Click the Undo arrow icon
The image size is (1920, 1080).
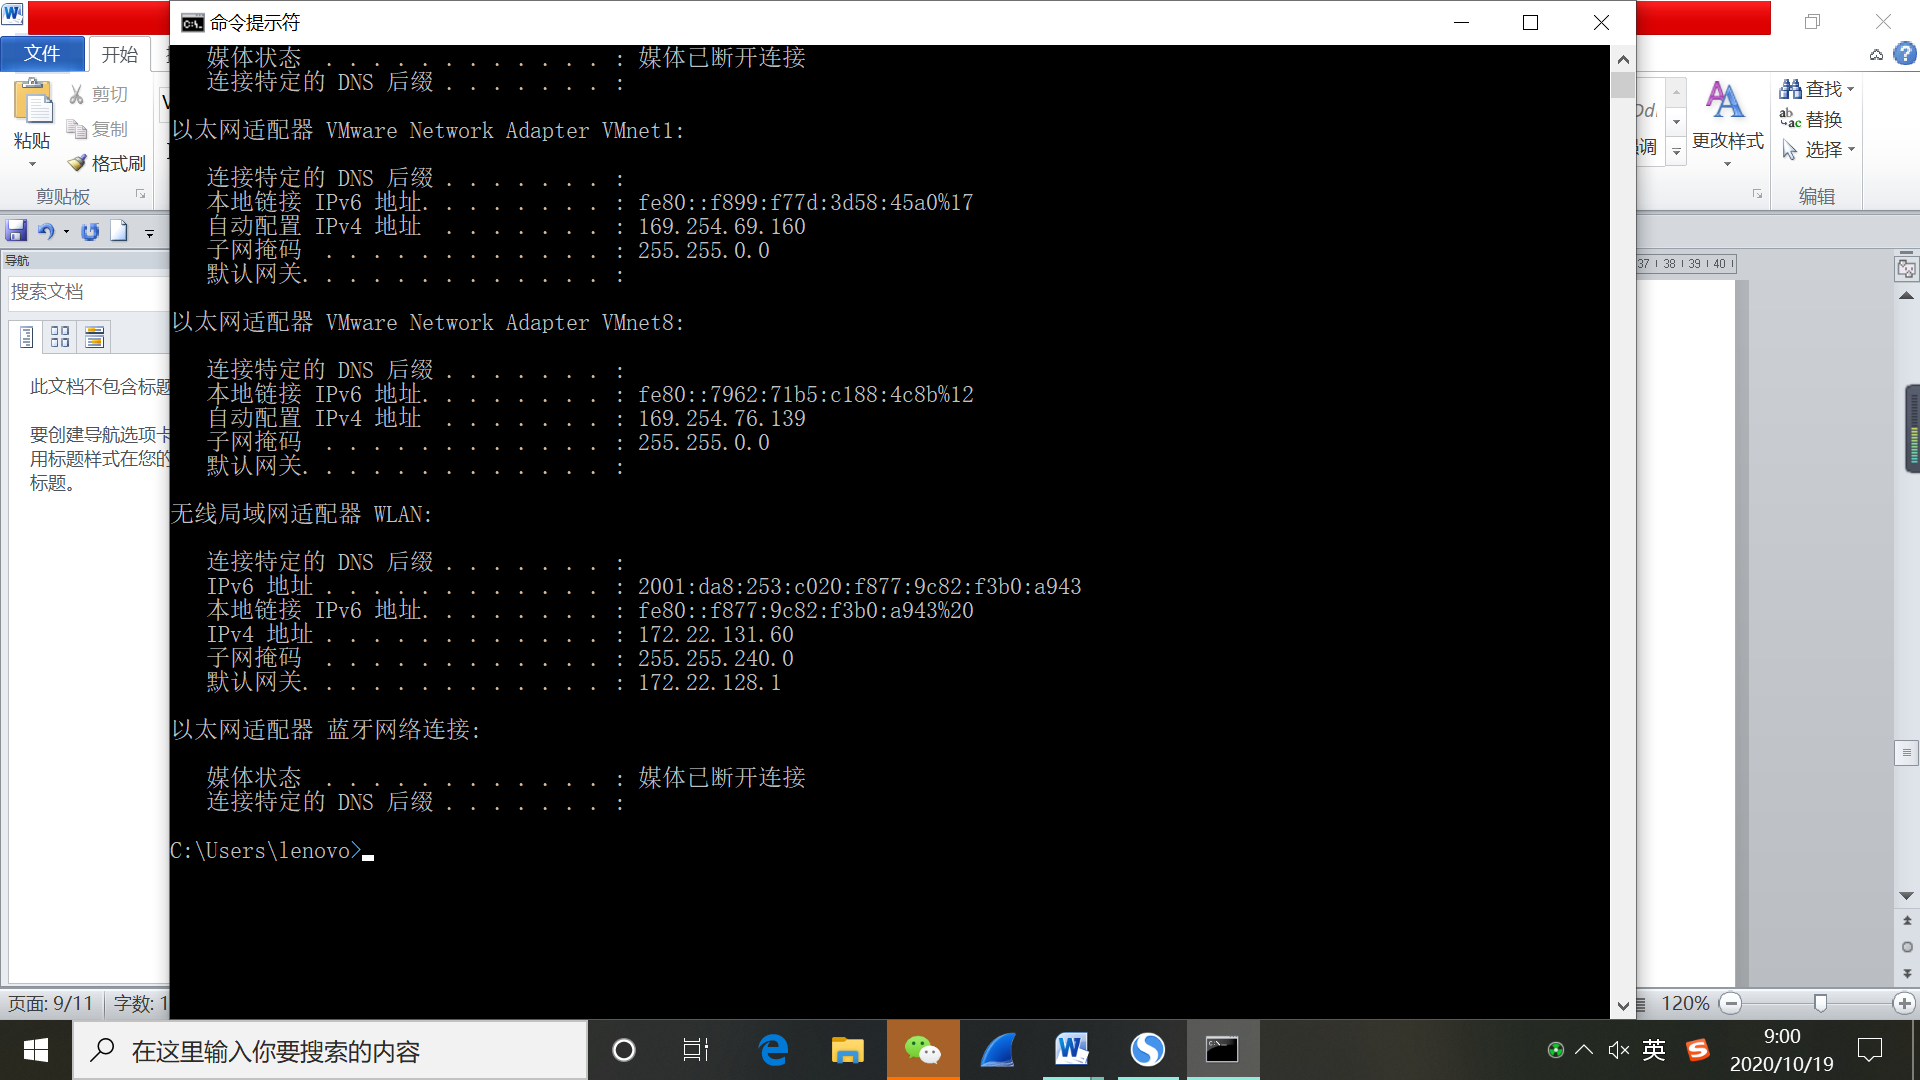45,232
